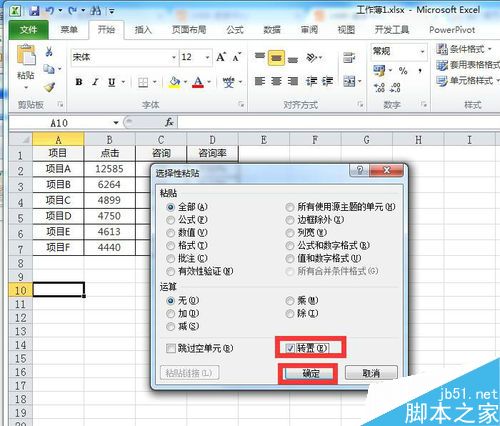Toggle Italic formatting
This screenshot has height=426, width=500.
(x=95, y=82)
